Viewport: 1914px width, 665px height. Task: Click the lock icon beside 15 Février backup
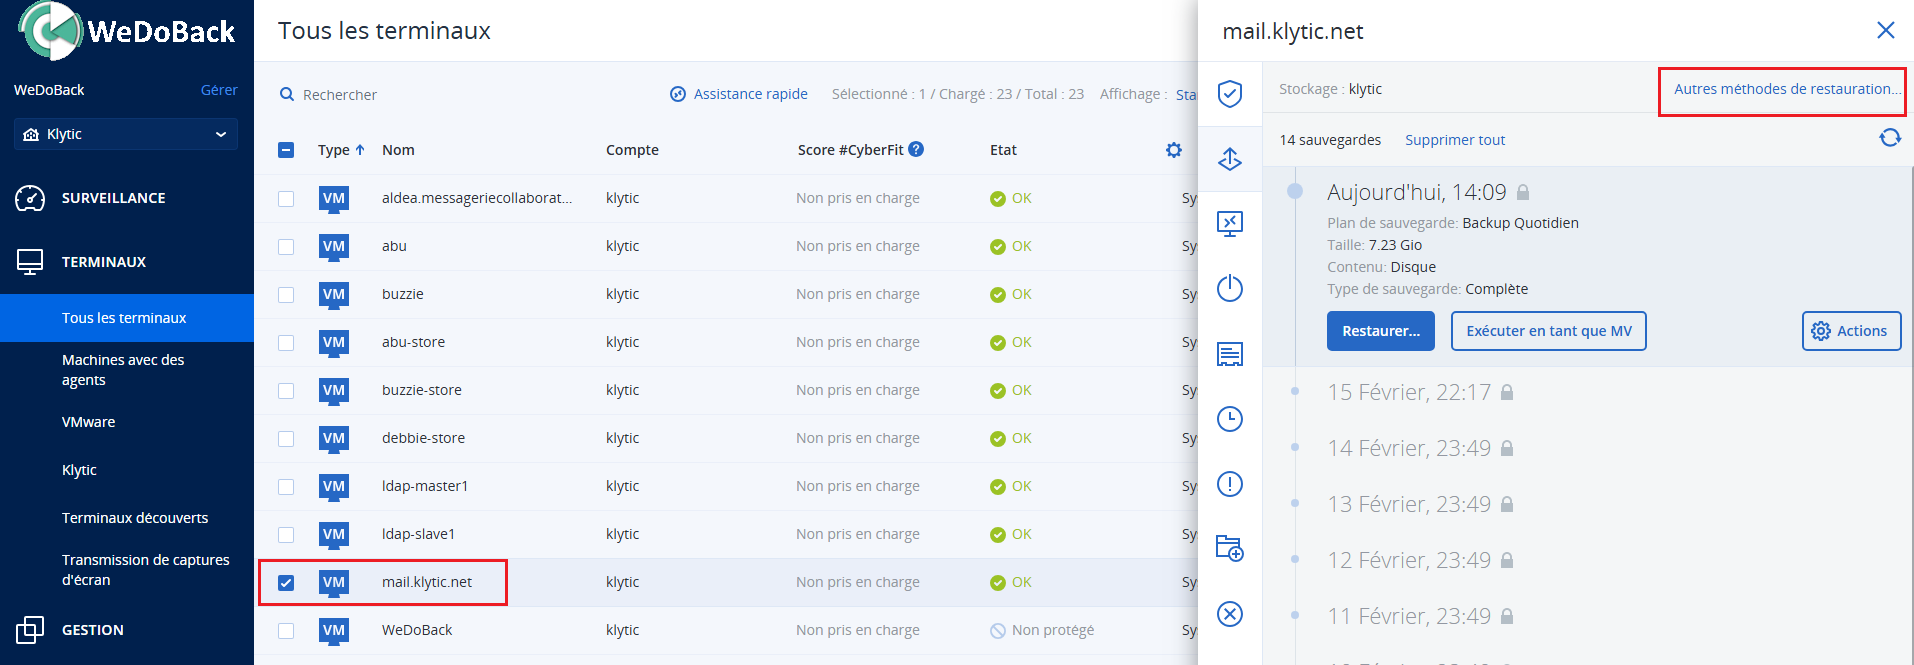pos(1507,392)
